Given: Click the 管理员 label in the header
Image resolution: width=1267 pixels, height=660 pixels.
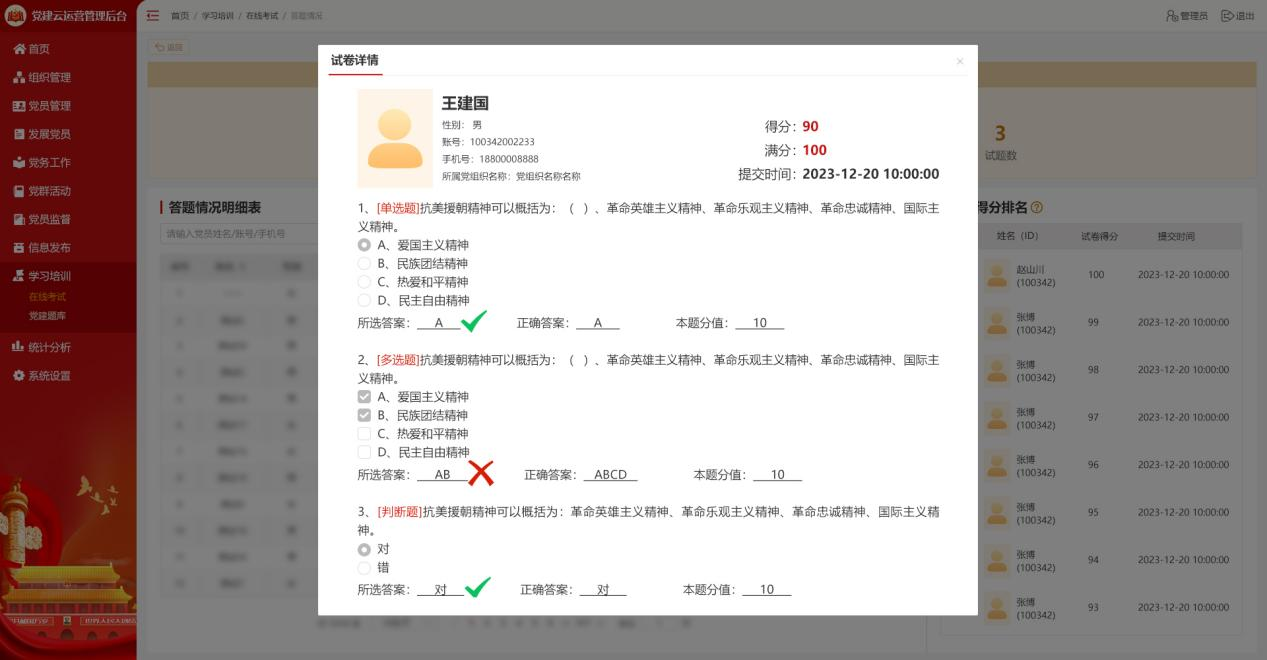Looking at the screenshot, I should point(1194,15).
